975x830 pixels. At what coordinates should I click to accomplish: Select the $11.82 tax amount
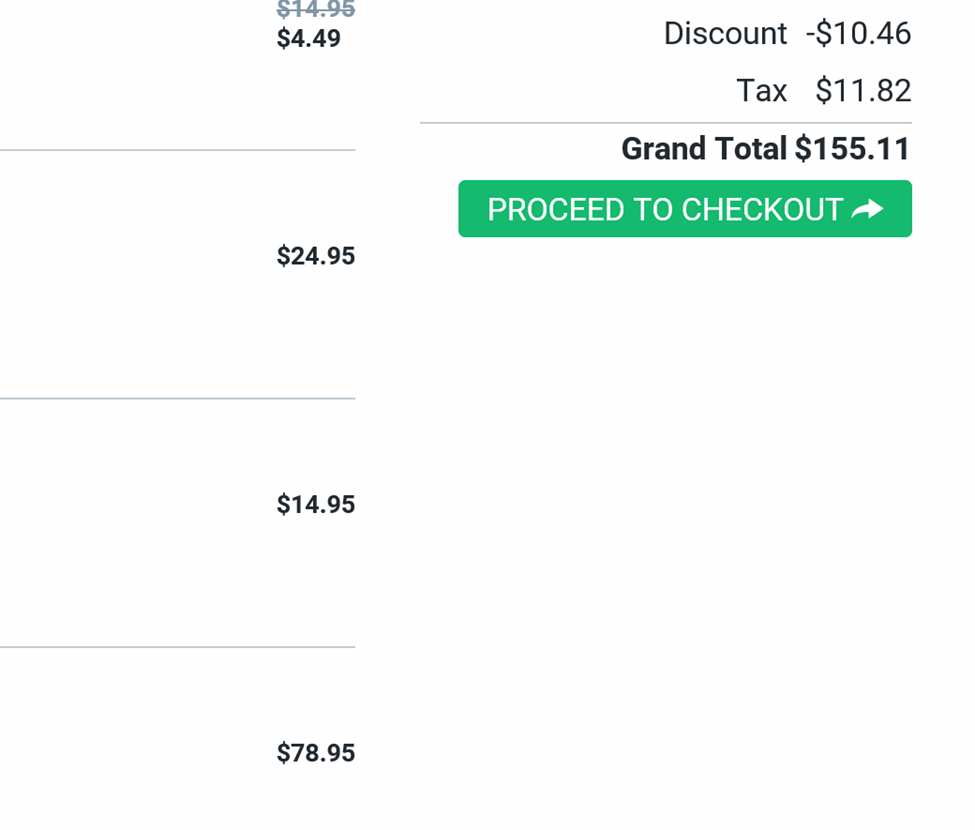(863, 91)
